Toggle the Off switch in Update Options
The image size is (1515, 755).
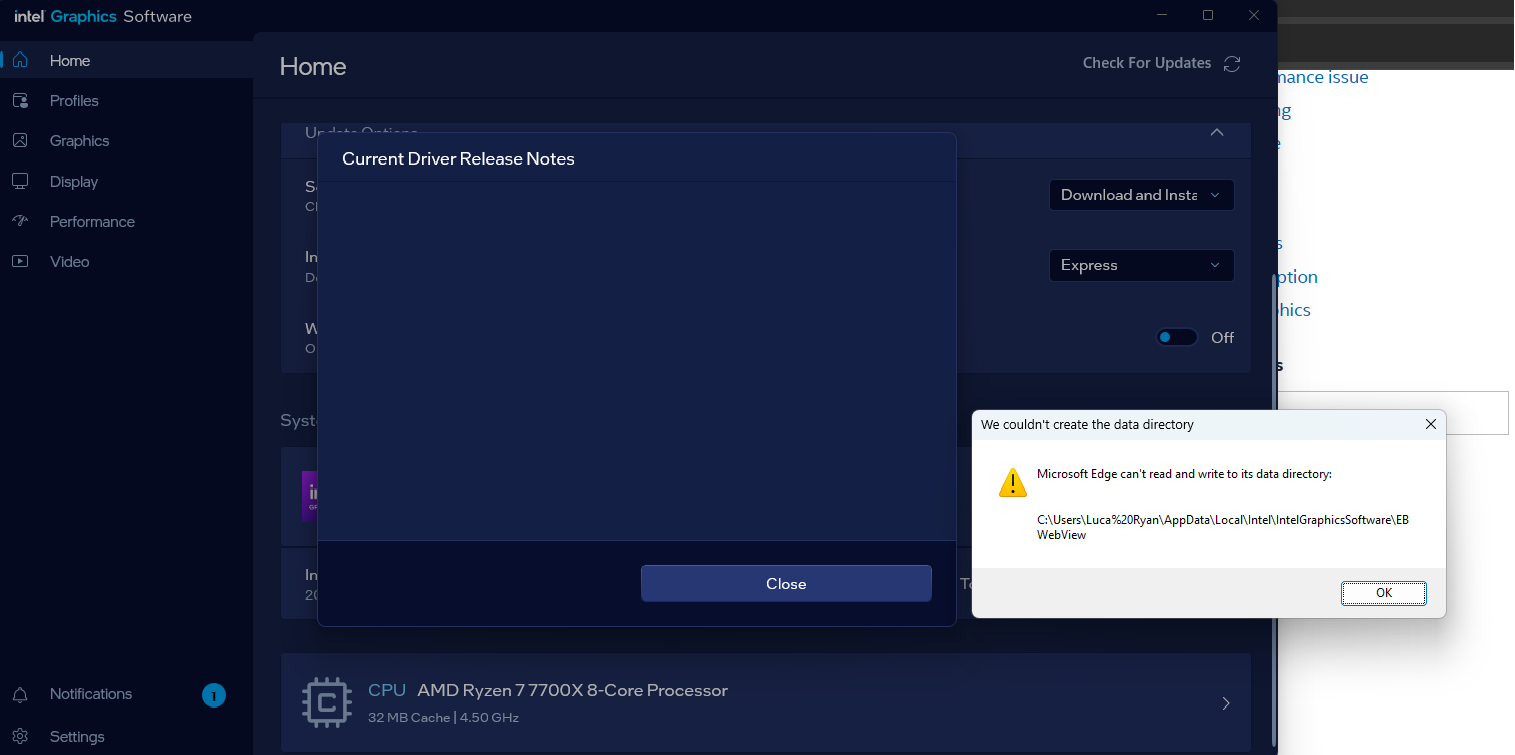point(1176,338)
